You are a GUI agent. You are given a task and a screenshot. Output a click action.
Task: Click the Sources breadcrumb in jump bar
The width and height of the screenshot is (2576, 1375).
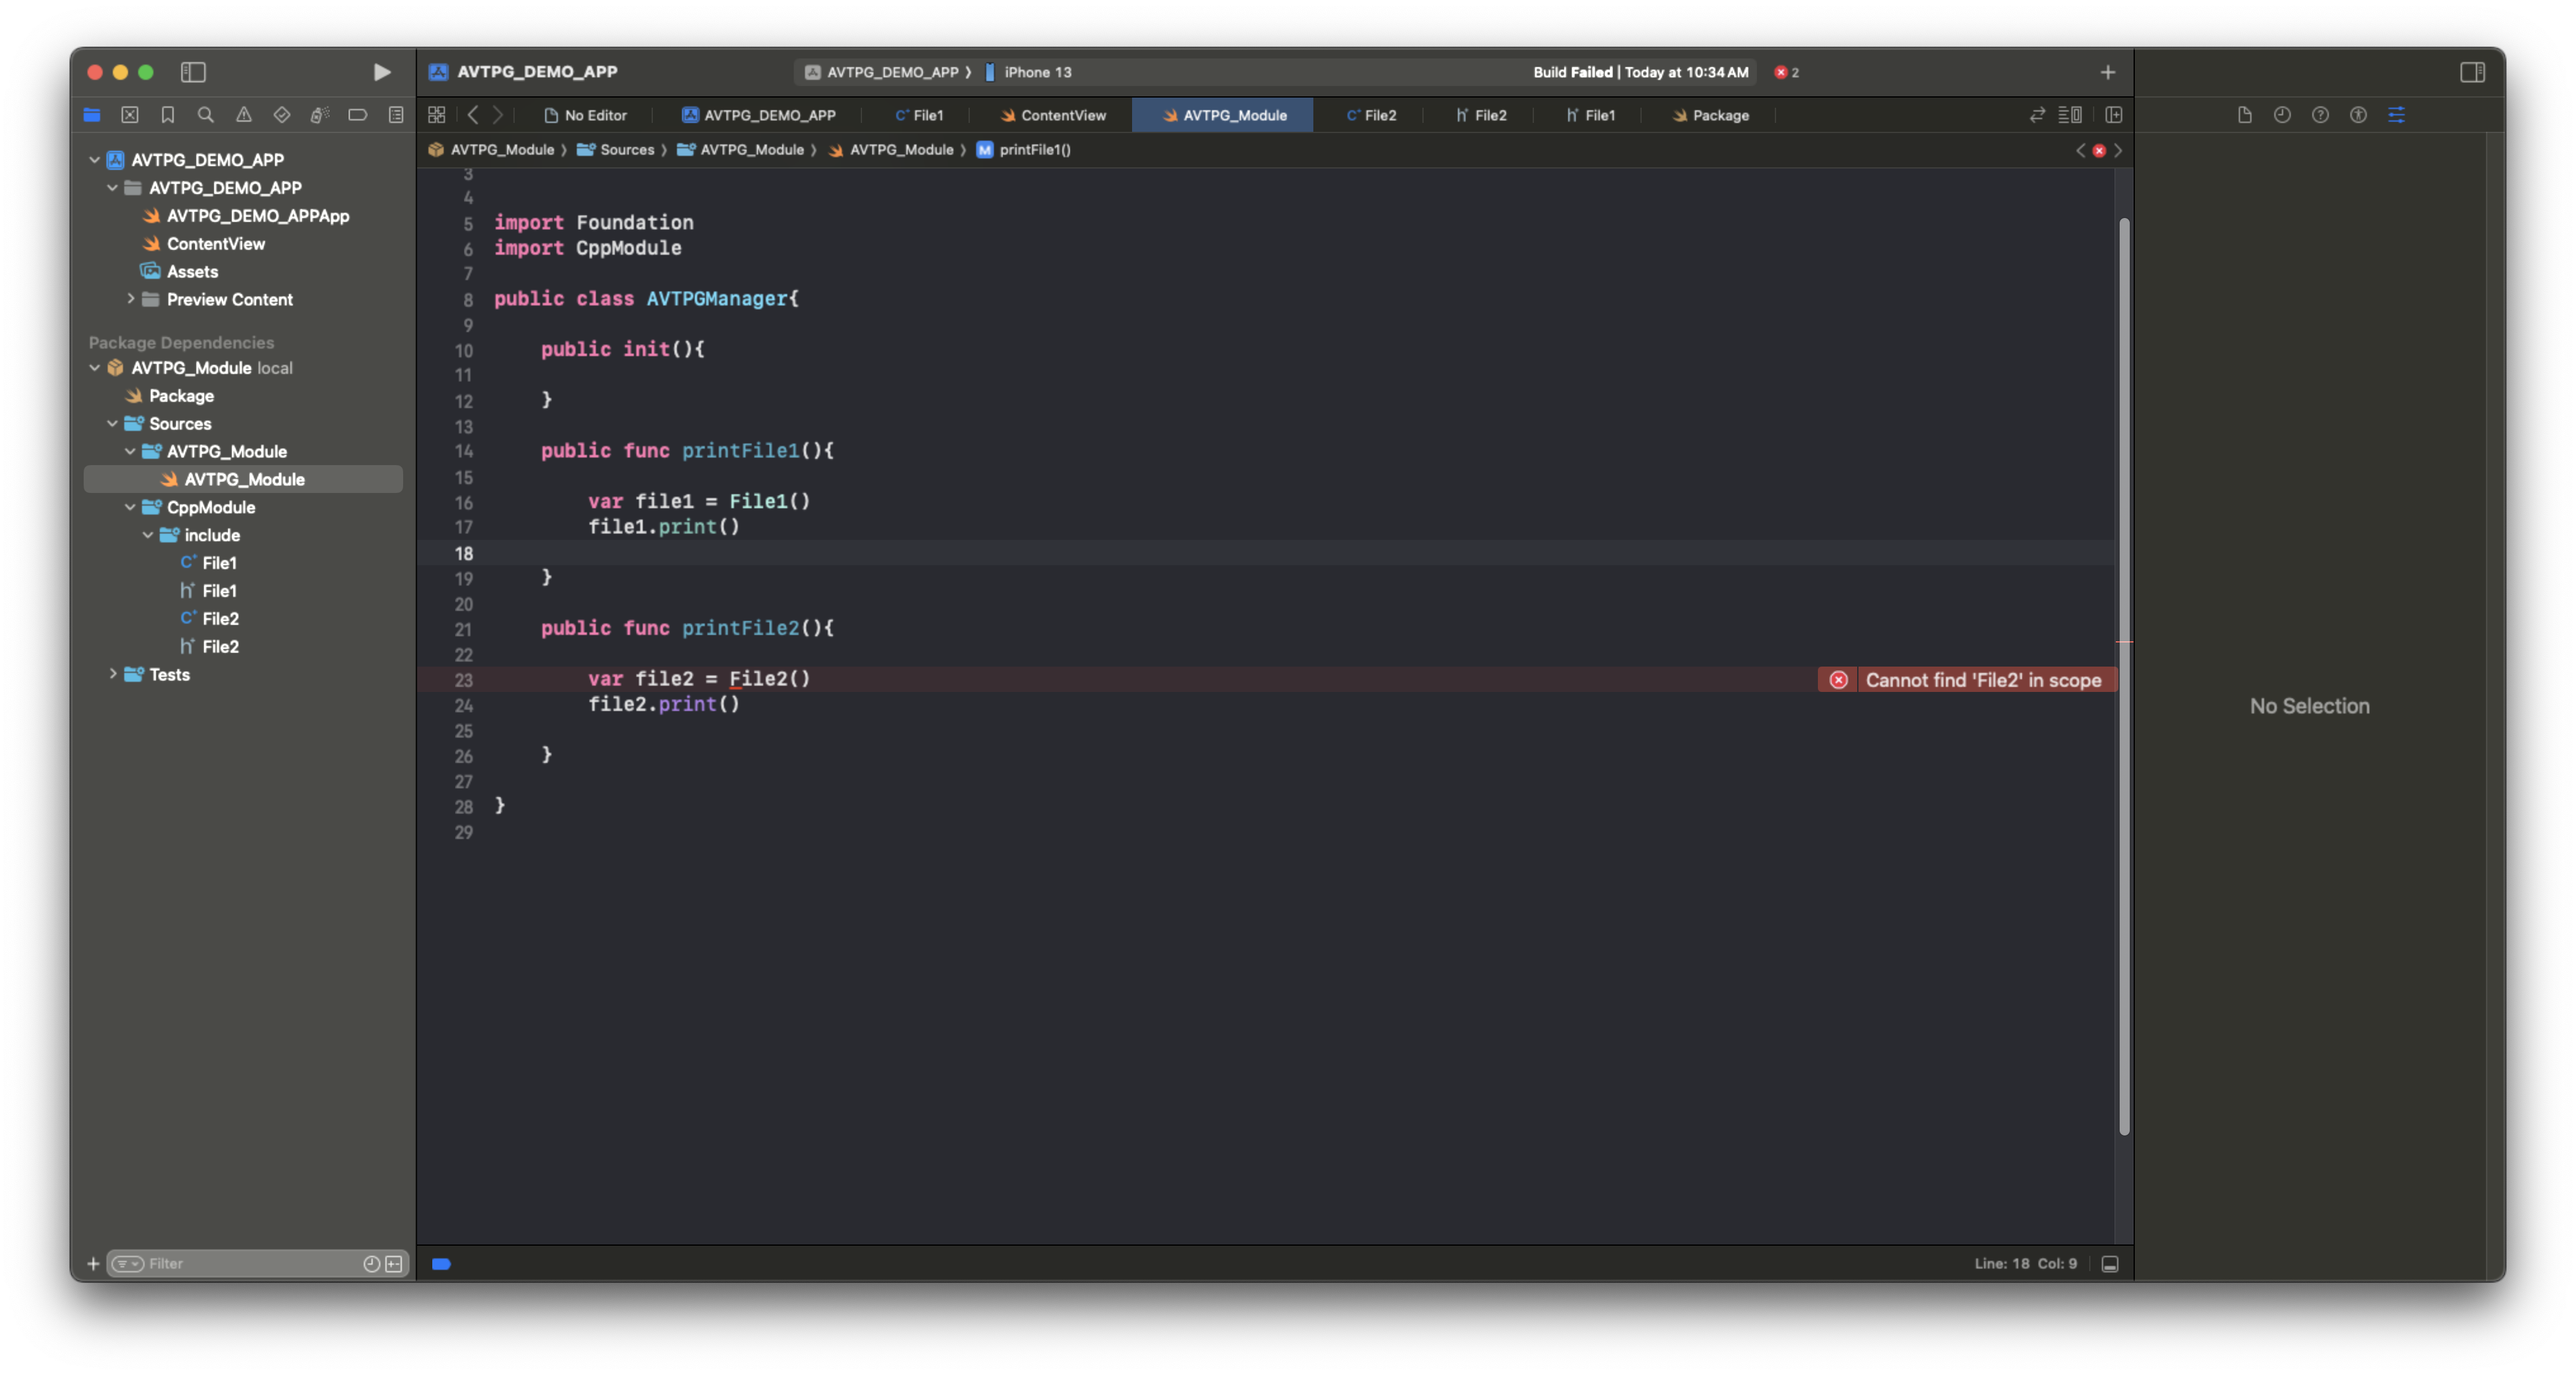click(x=616, y=150)
